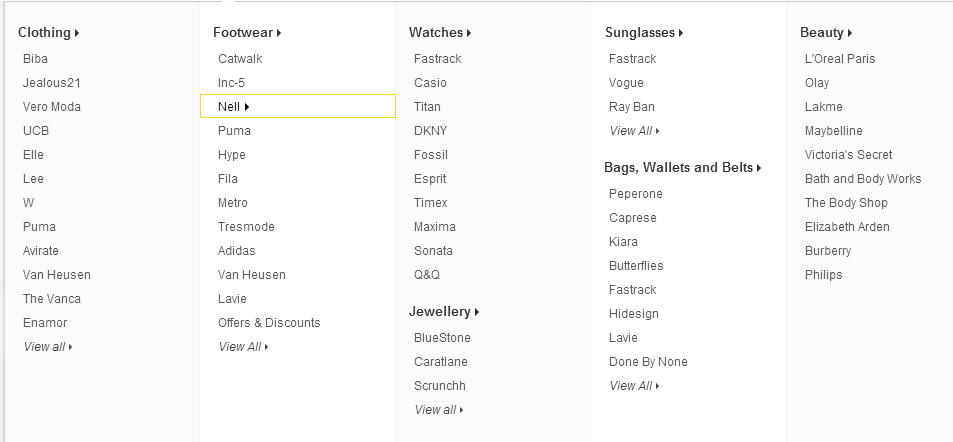View all Jewellery brands
Image resolution: width=953 pixels, height=442 pixels.
point(438,410)
